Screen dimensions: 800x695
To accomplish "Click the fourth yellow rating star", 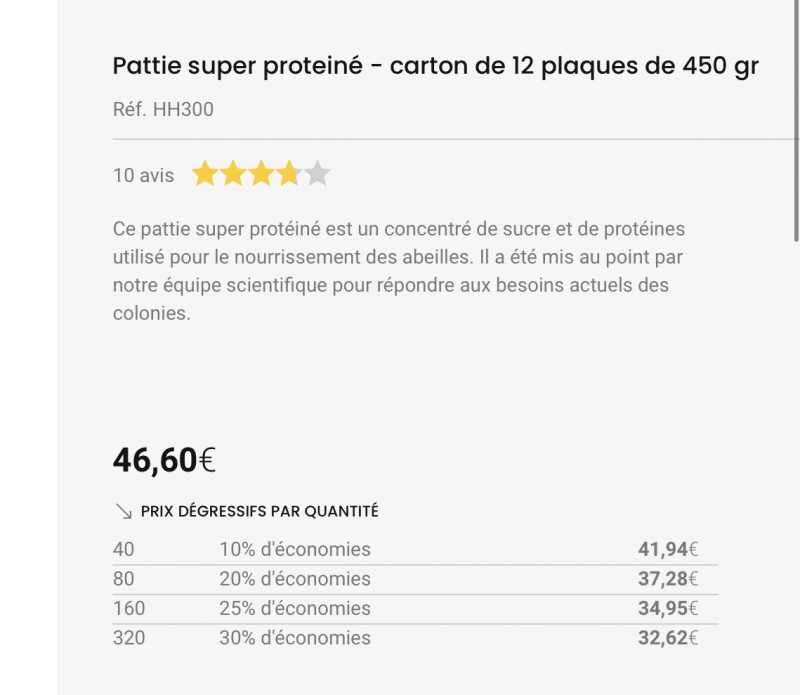I will pos(289,175).
